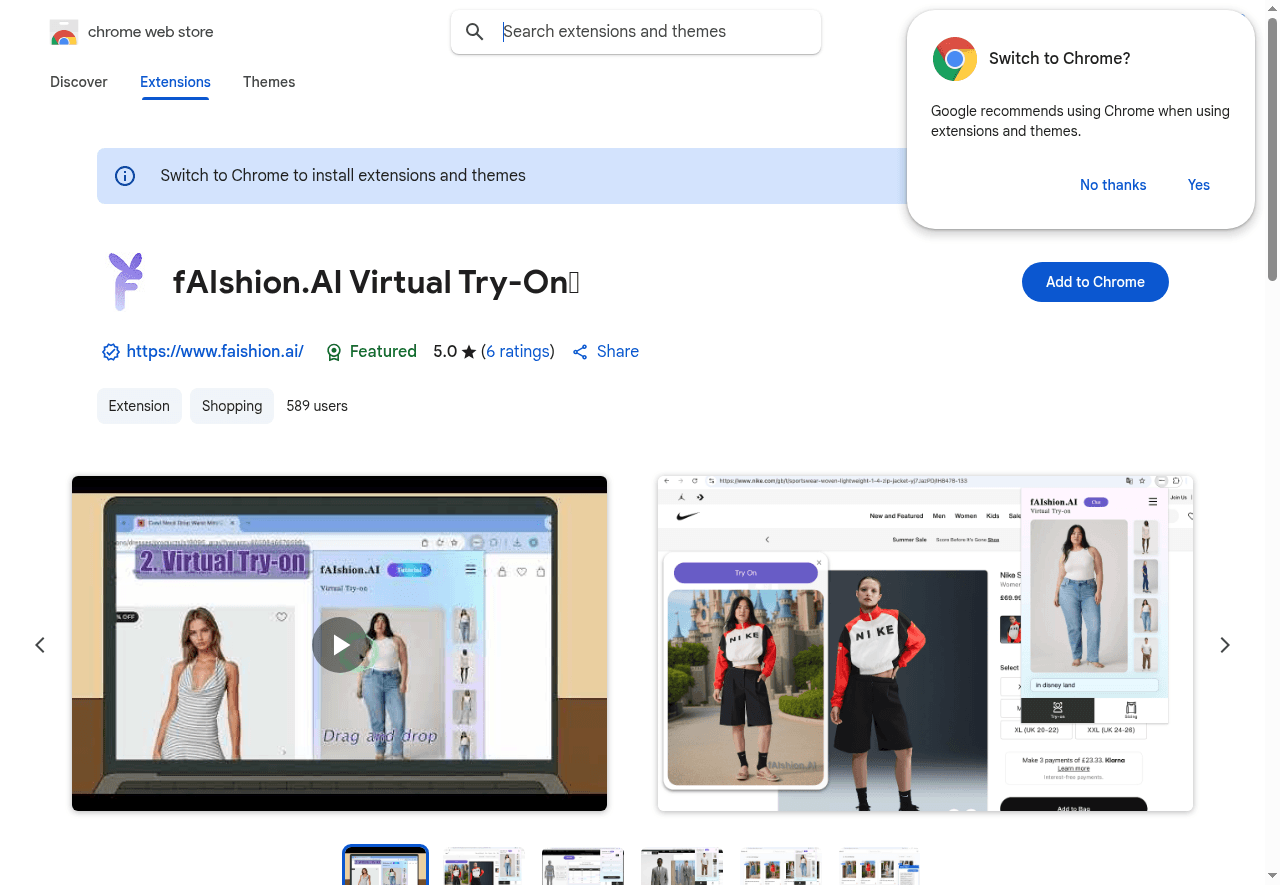Click the Share icon
1280x885 pixels.
580,352
